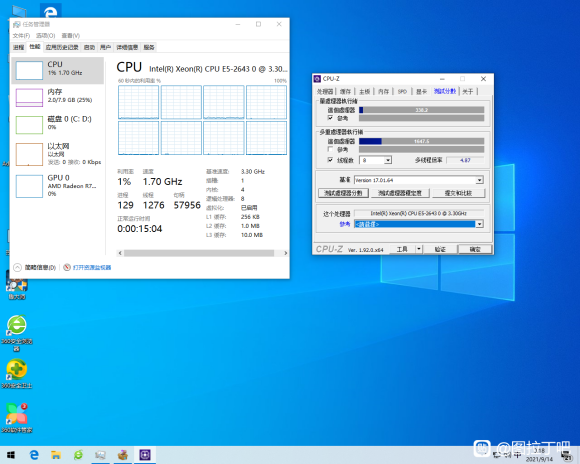Open 查看(V) menu in Task Manager
Screen dimensions: 580x464
click(x=70, y=36)
